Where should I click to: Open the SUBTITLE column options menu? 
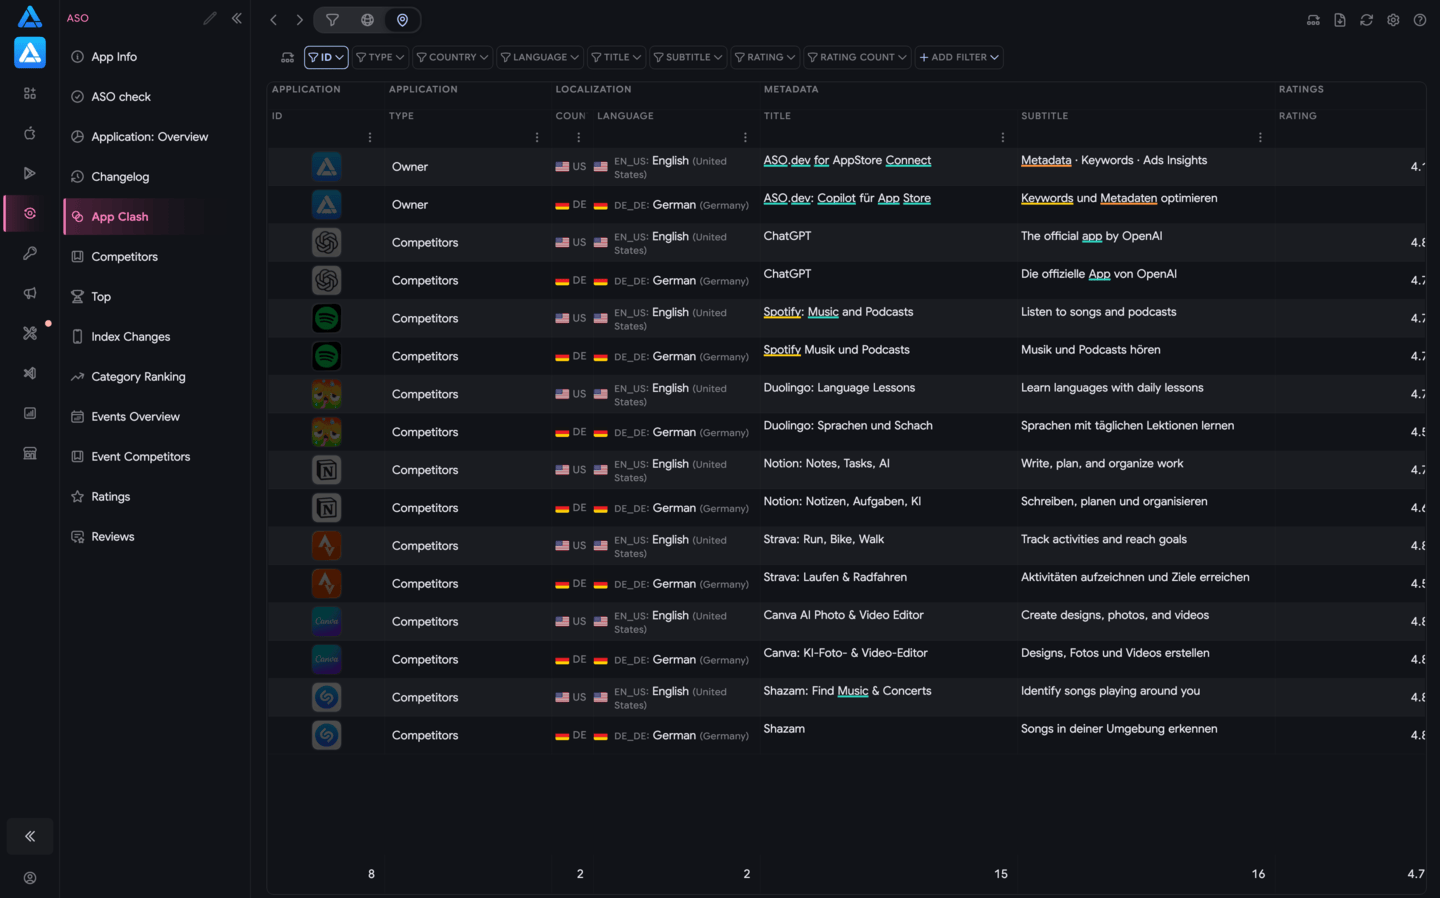[1260, 138]
